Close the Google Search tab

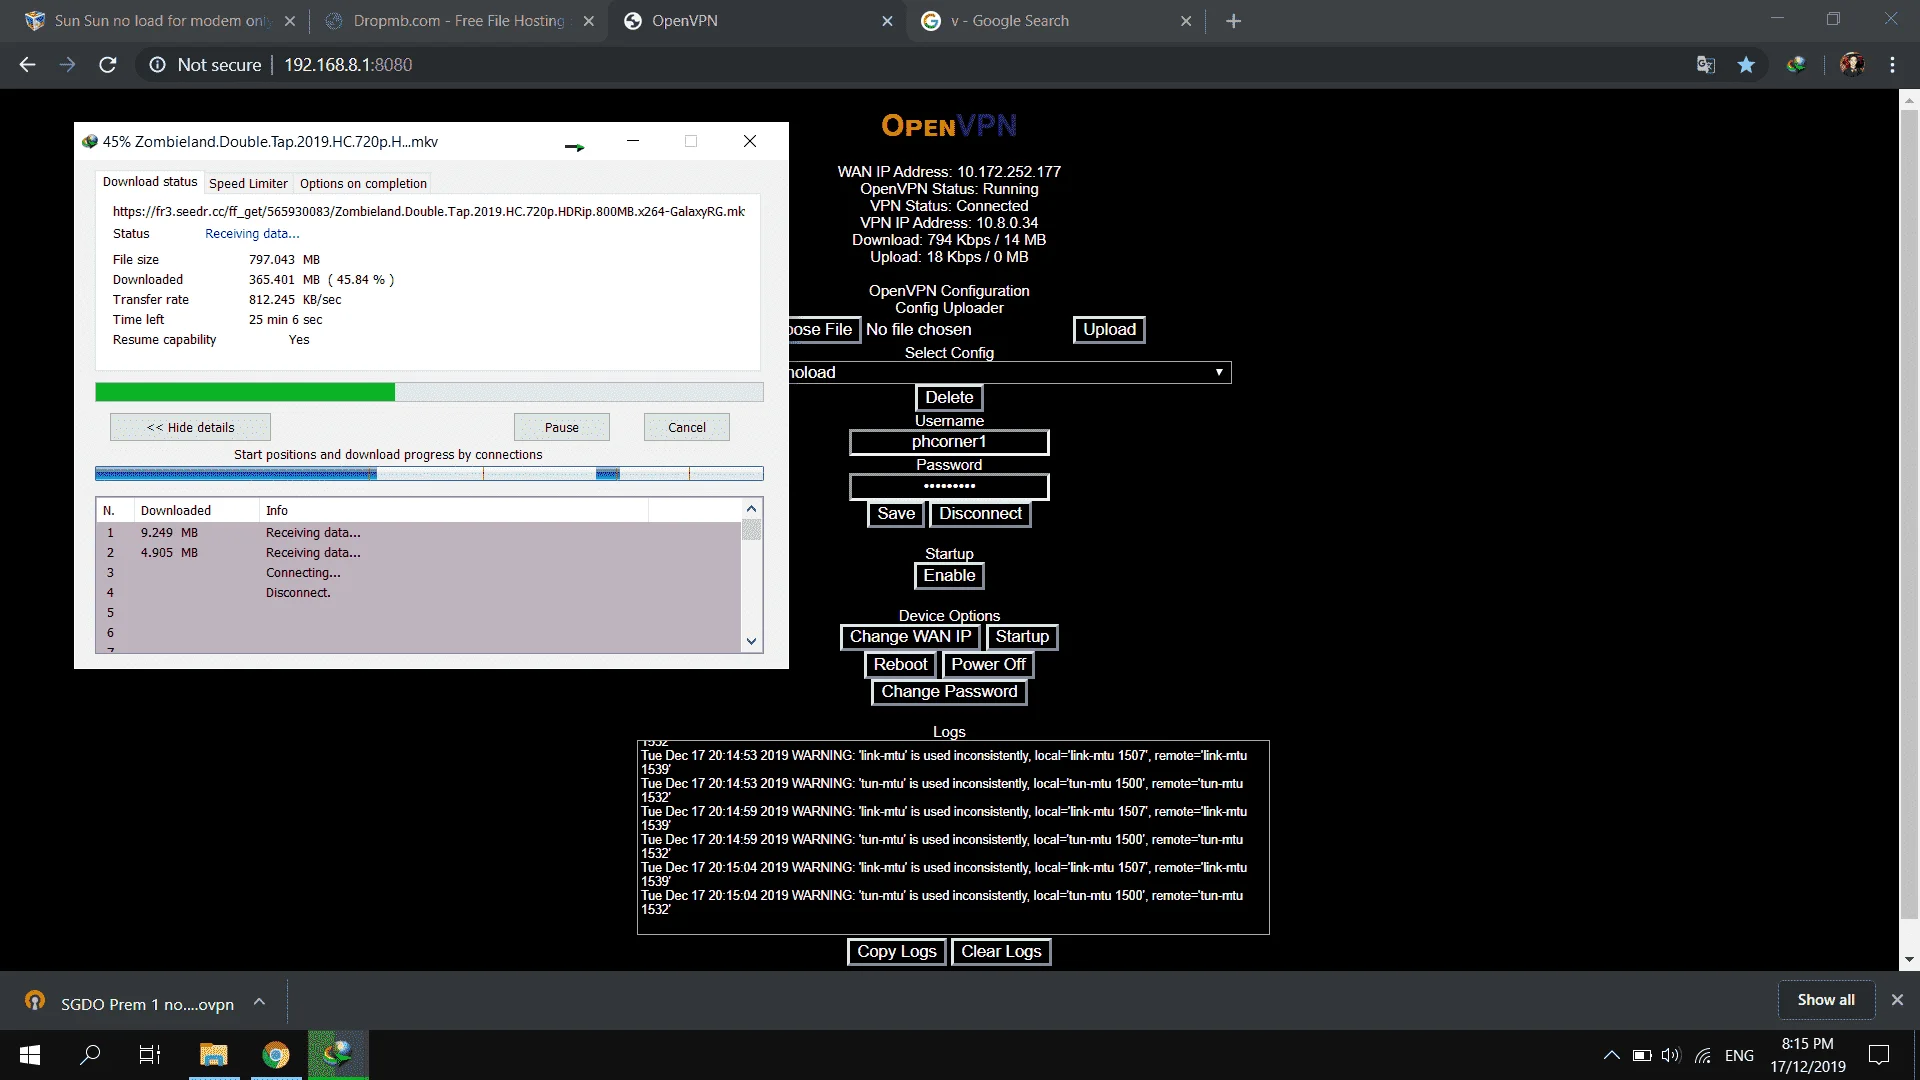tap(1186, 21)
